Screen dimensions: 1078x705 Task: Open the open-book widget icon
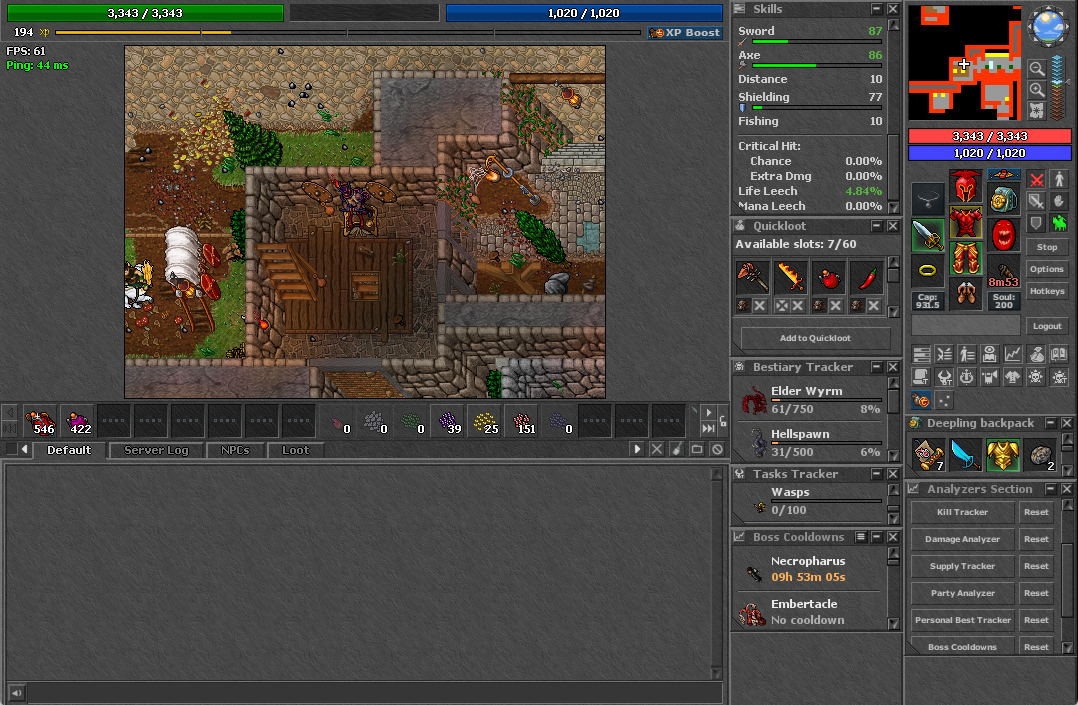[x=1059, y=354]
